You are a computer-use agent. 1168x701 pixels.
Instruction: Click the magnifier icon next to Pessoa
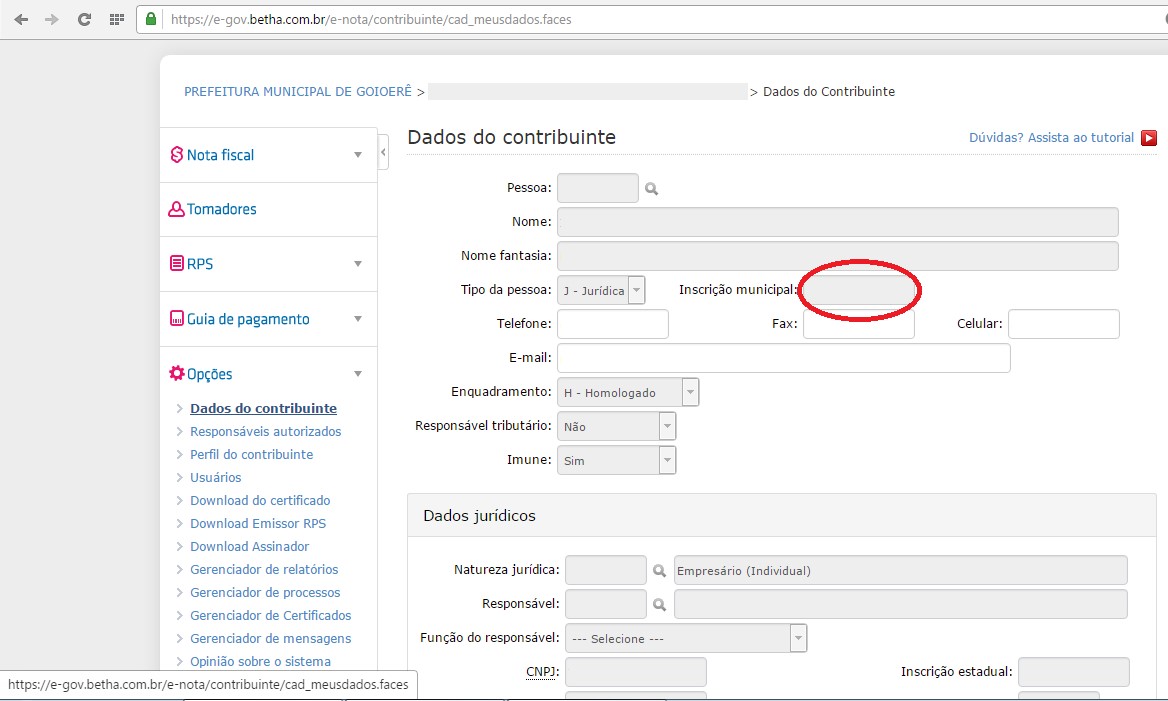click(652, 188)
